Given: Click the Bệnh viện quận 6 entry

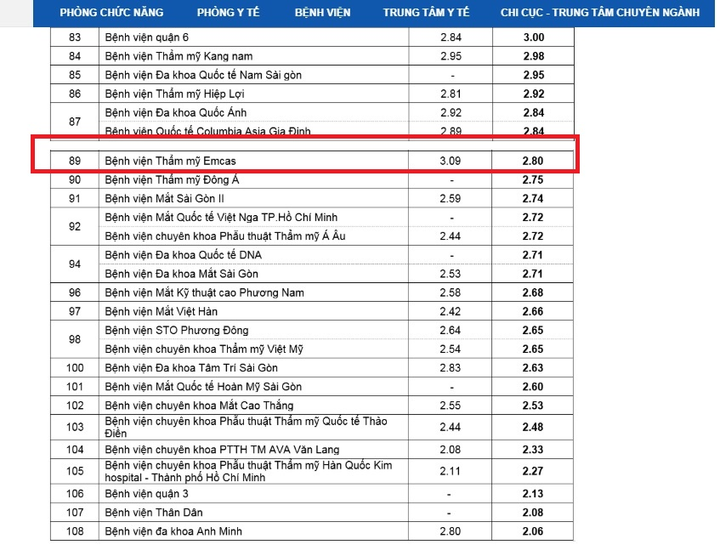Looking at the screenshot, I should pyautogui.click(x=147, y=37).
